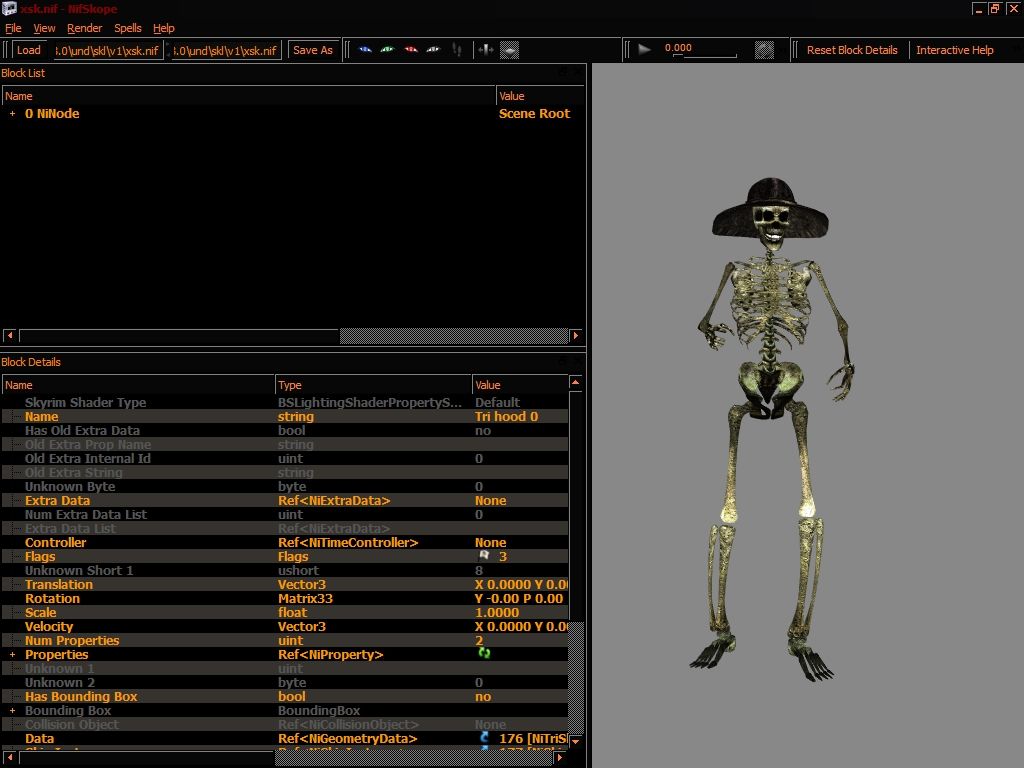Open the Render menu
This screenshot has width=1024, height=768.
click(84, 28)
